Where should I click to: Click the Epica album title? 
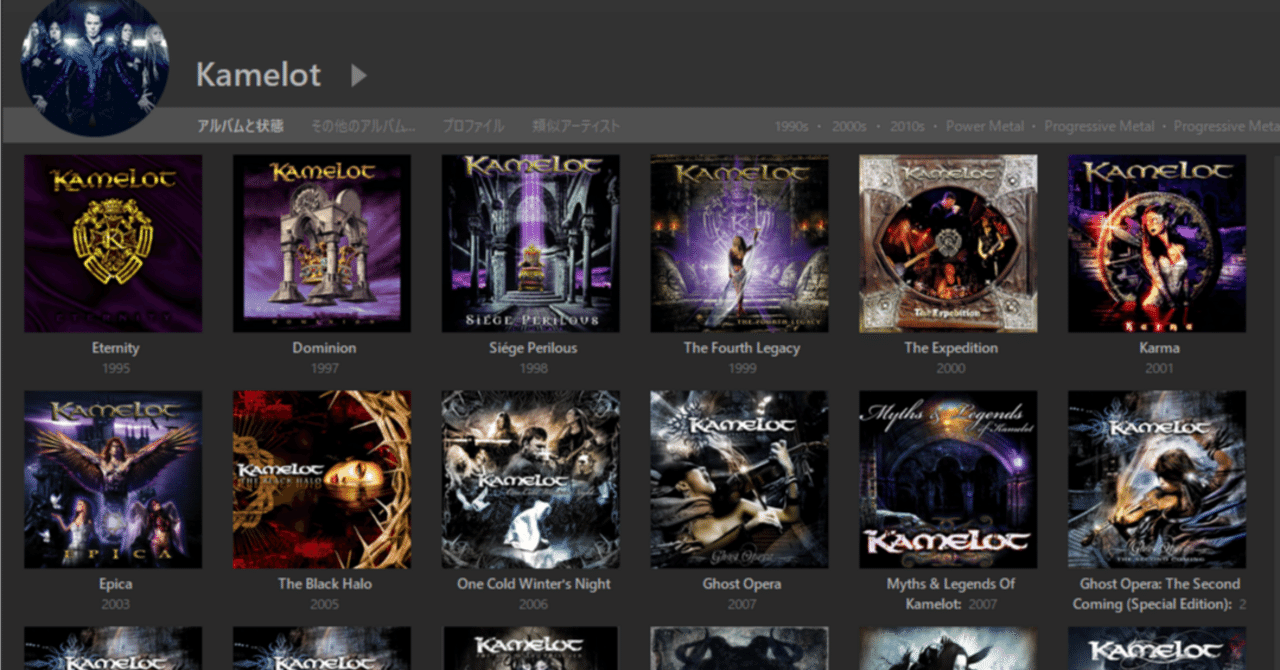coord(115,584)
